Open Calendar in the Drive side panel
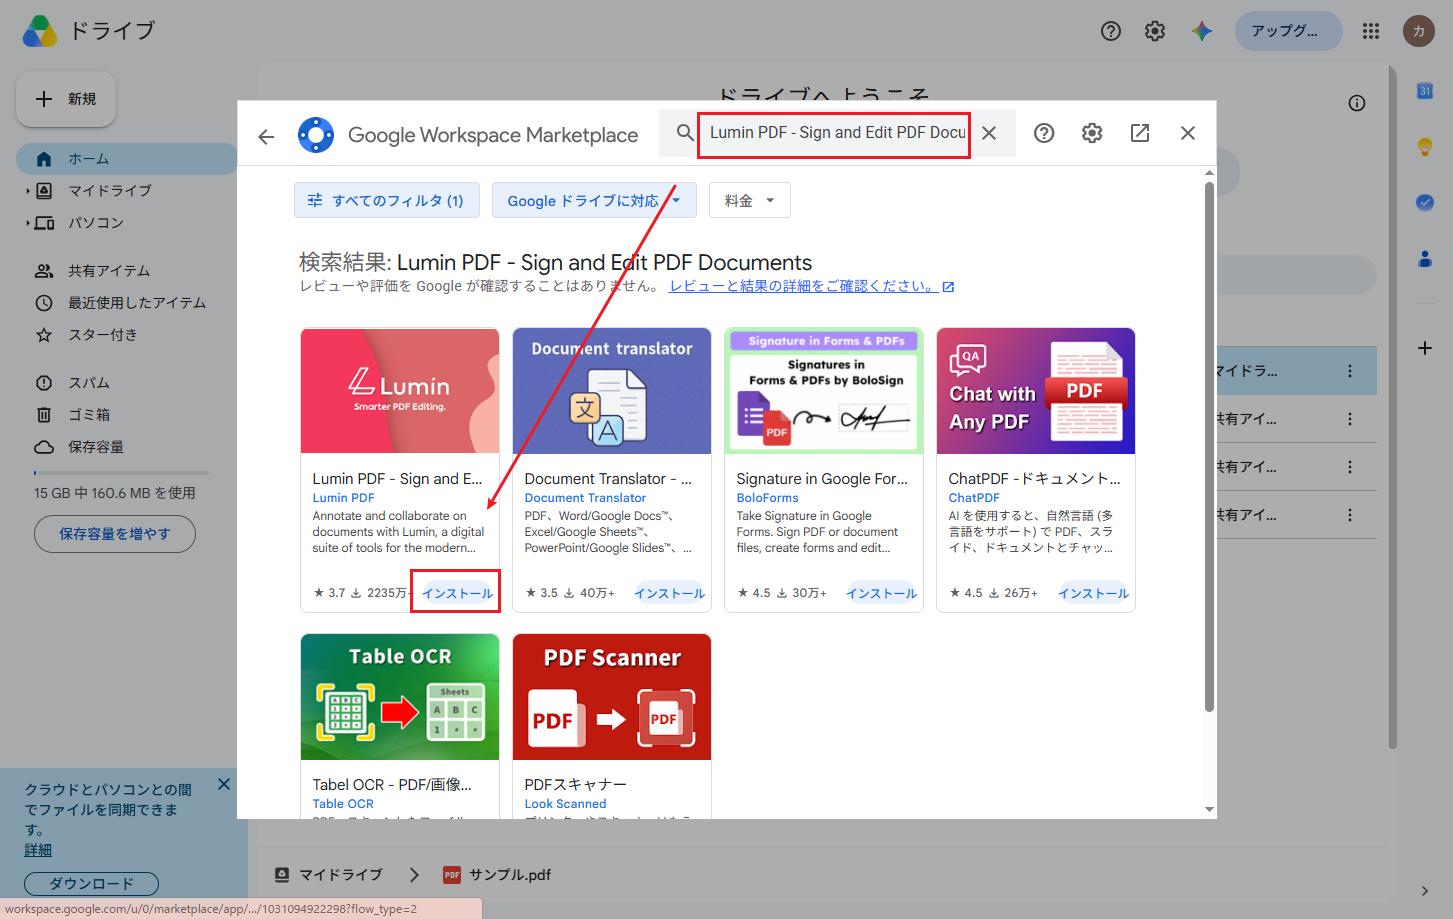Screen dimensions: 1453x919 (x=1425, y=91)
